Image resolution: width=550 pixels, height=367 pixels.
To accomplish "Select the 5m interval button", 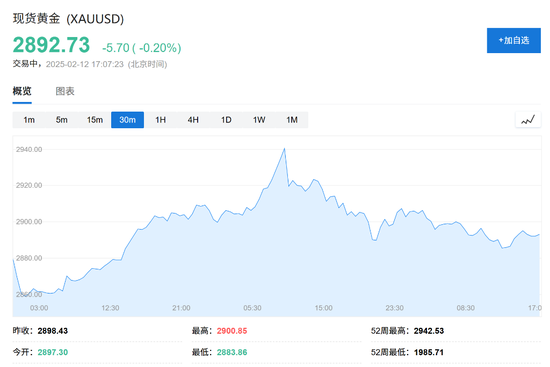I will pos(62,120).
